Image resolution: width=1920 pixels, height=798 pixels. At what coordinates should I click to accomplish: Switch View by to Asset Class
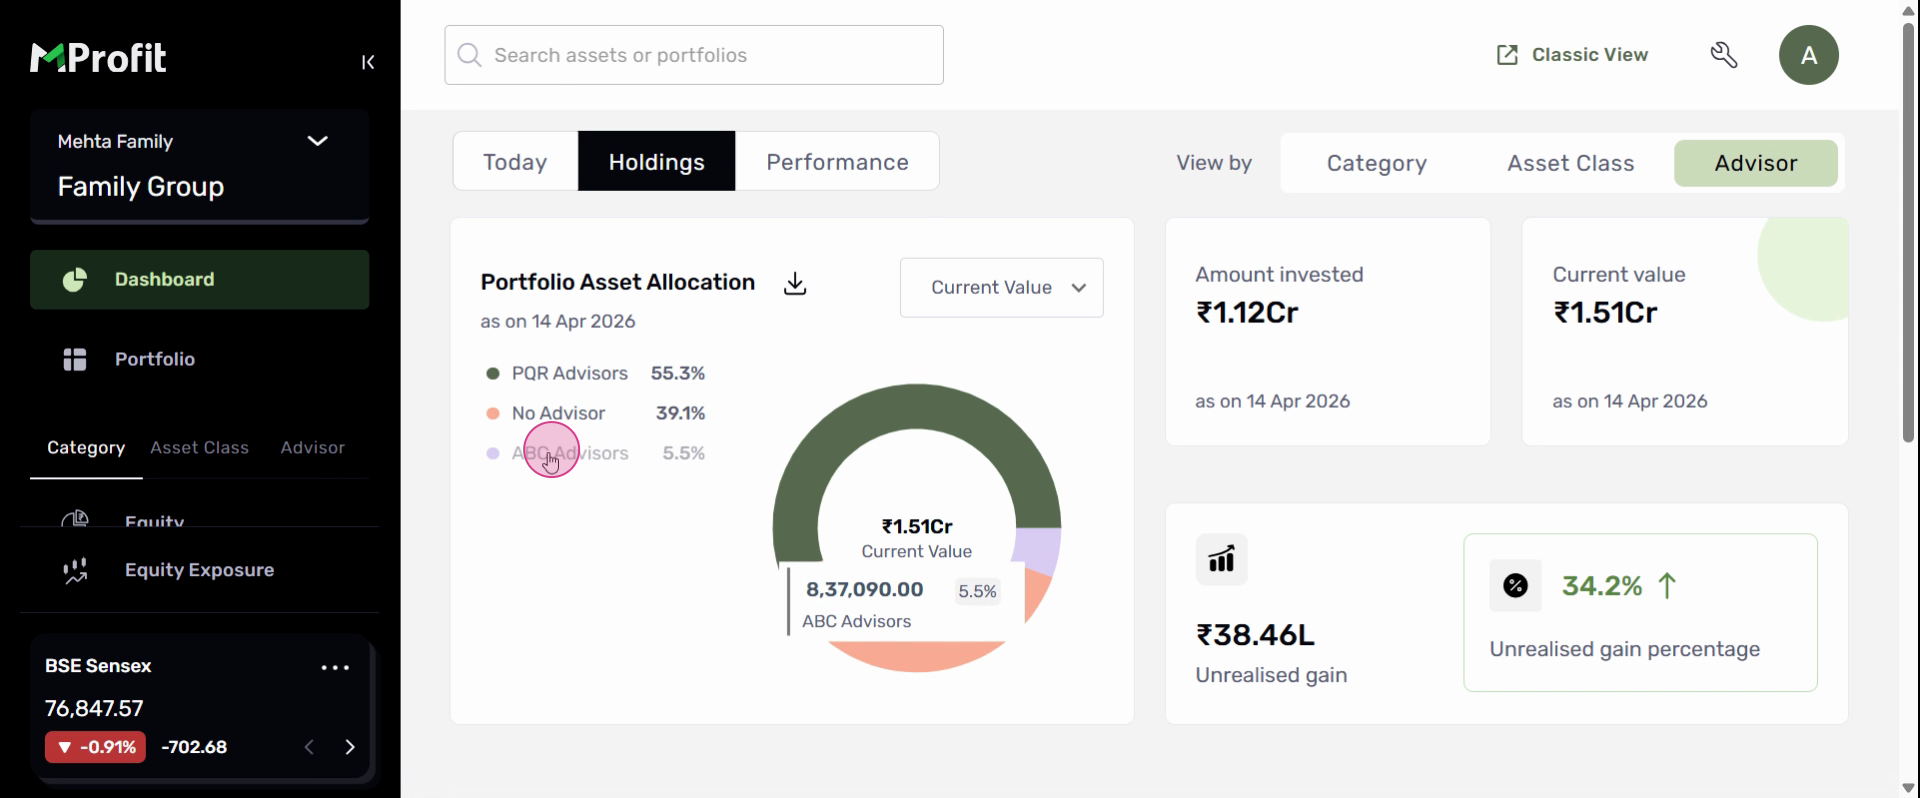point(1570,163)
